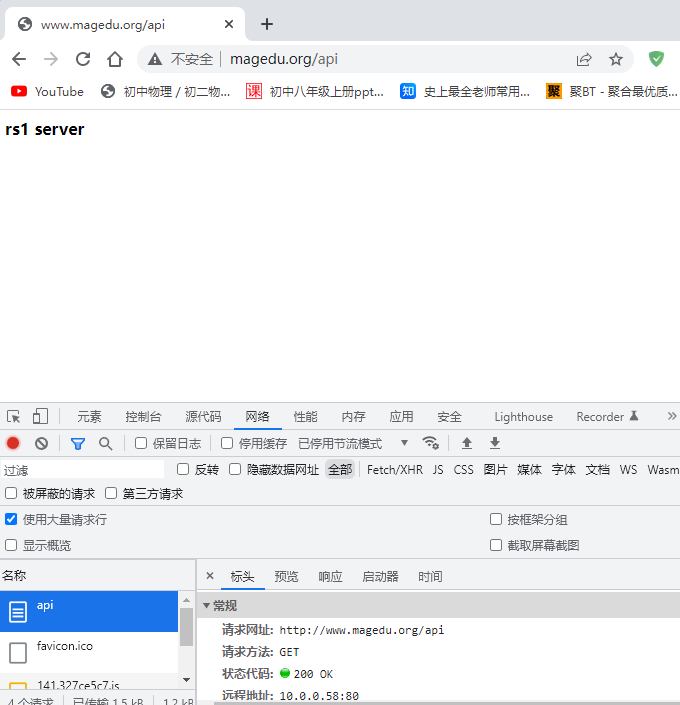Switch to the 内存 panel
This screenshot has height=705, width=680.
(x=353, y=417)
